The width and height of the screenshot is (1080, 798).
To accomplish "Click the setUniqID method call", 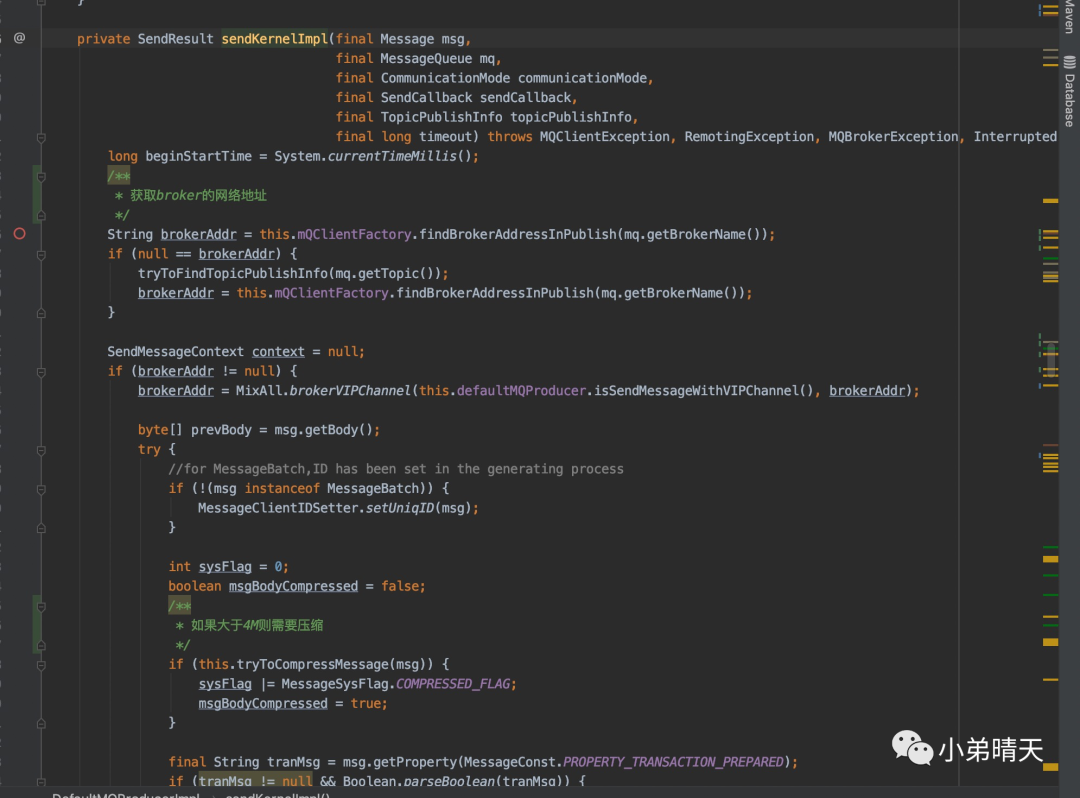I will (400, 508).
